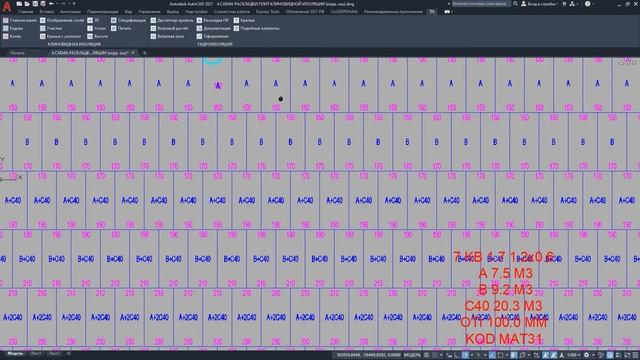The image size is (640, 360).
Task: Click the coordinates readout in status bar
Action: (x=369, y=355)
